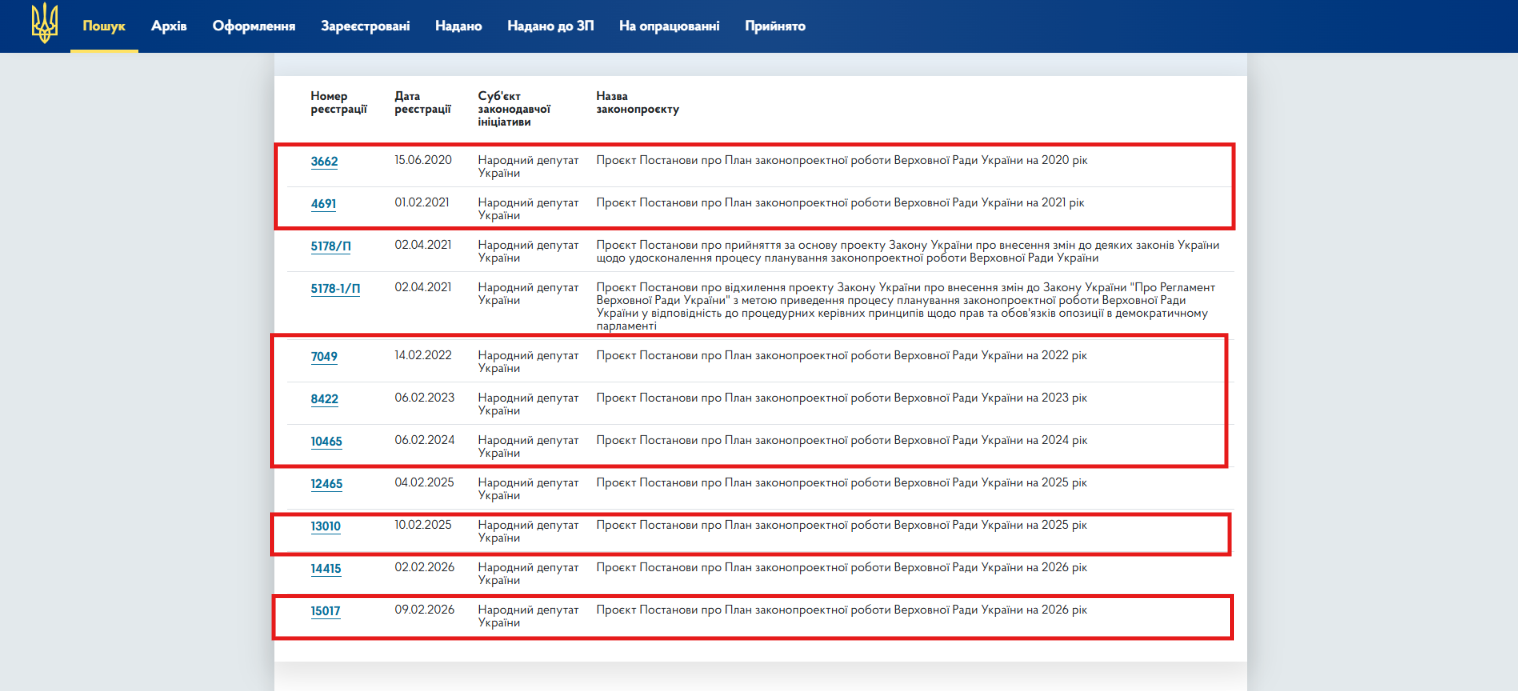Click the 2026 plan title in row 14415
Viewport: 1518px width, 692px height.
[x=841, y=567]
